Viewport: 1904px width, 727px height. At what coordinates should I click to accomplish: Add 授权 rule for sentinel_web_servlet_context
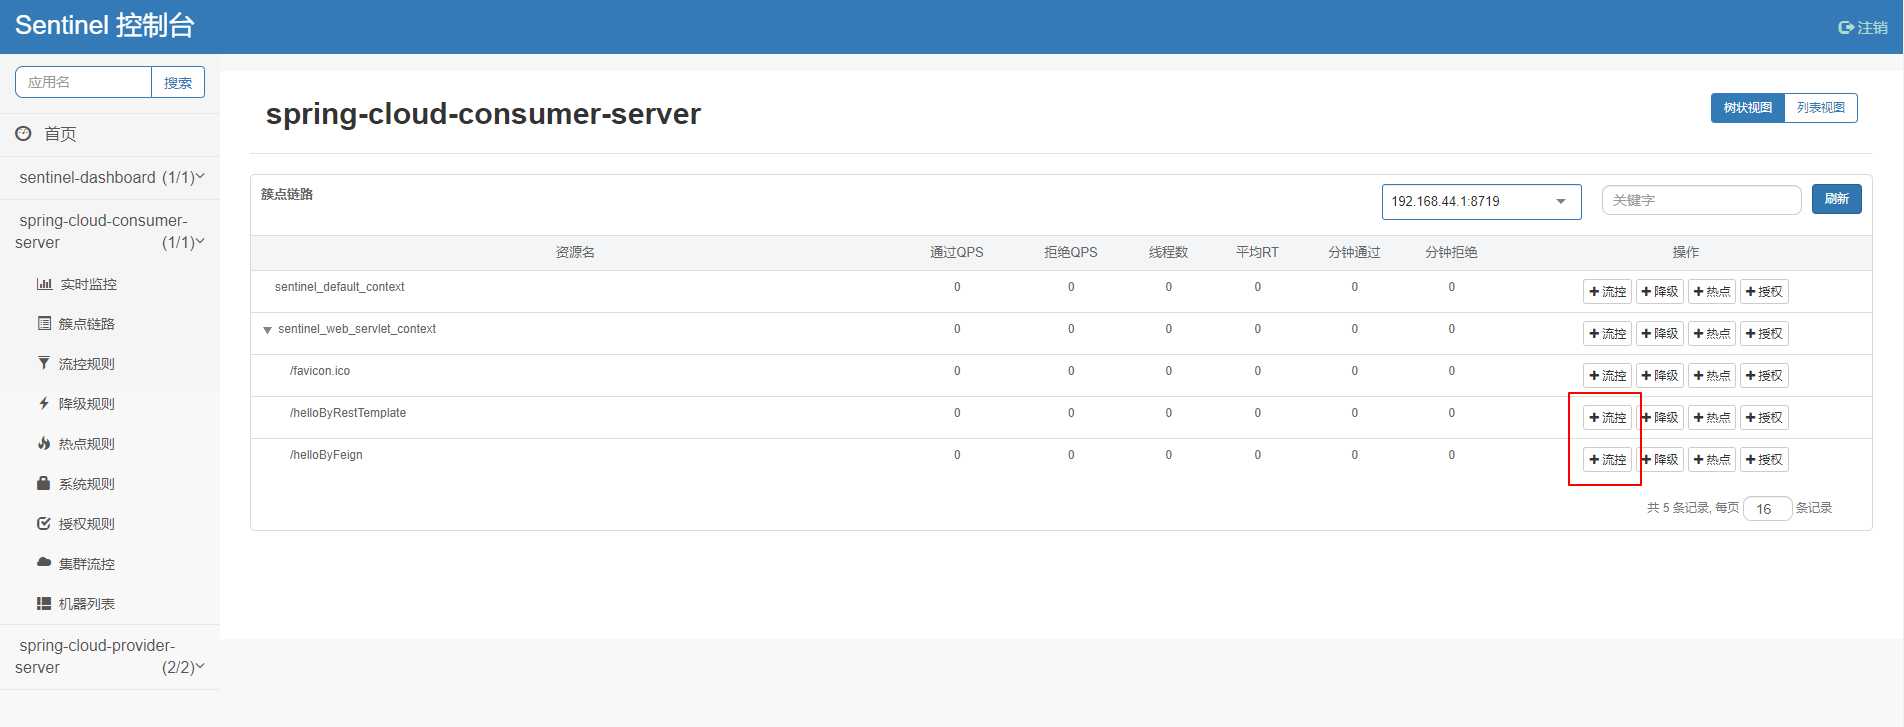(x=1764, y=334)
